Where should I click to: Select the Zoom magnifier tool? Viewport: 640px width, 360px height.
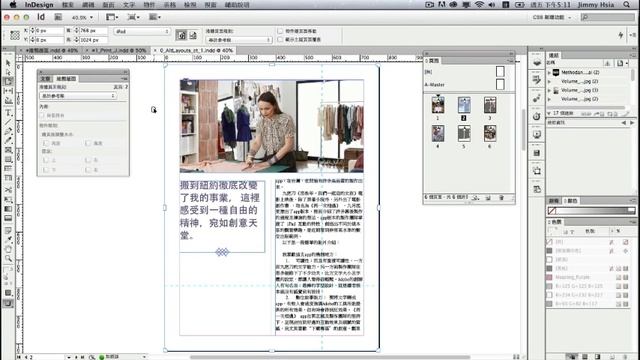[8, 258]
